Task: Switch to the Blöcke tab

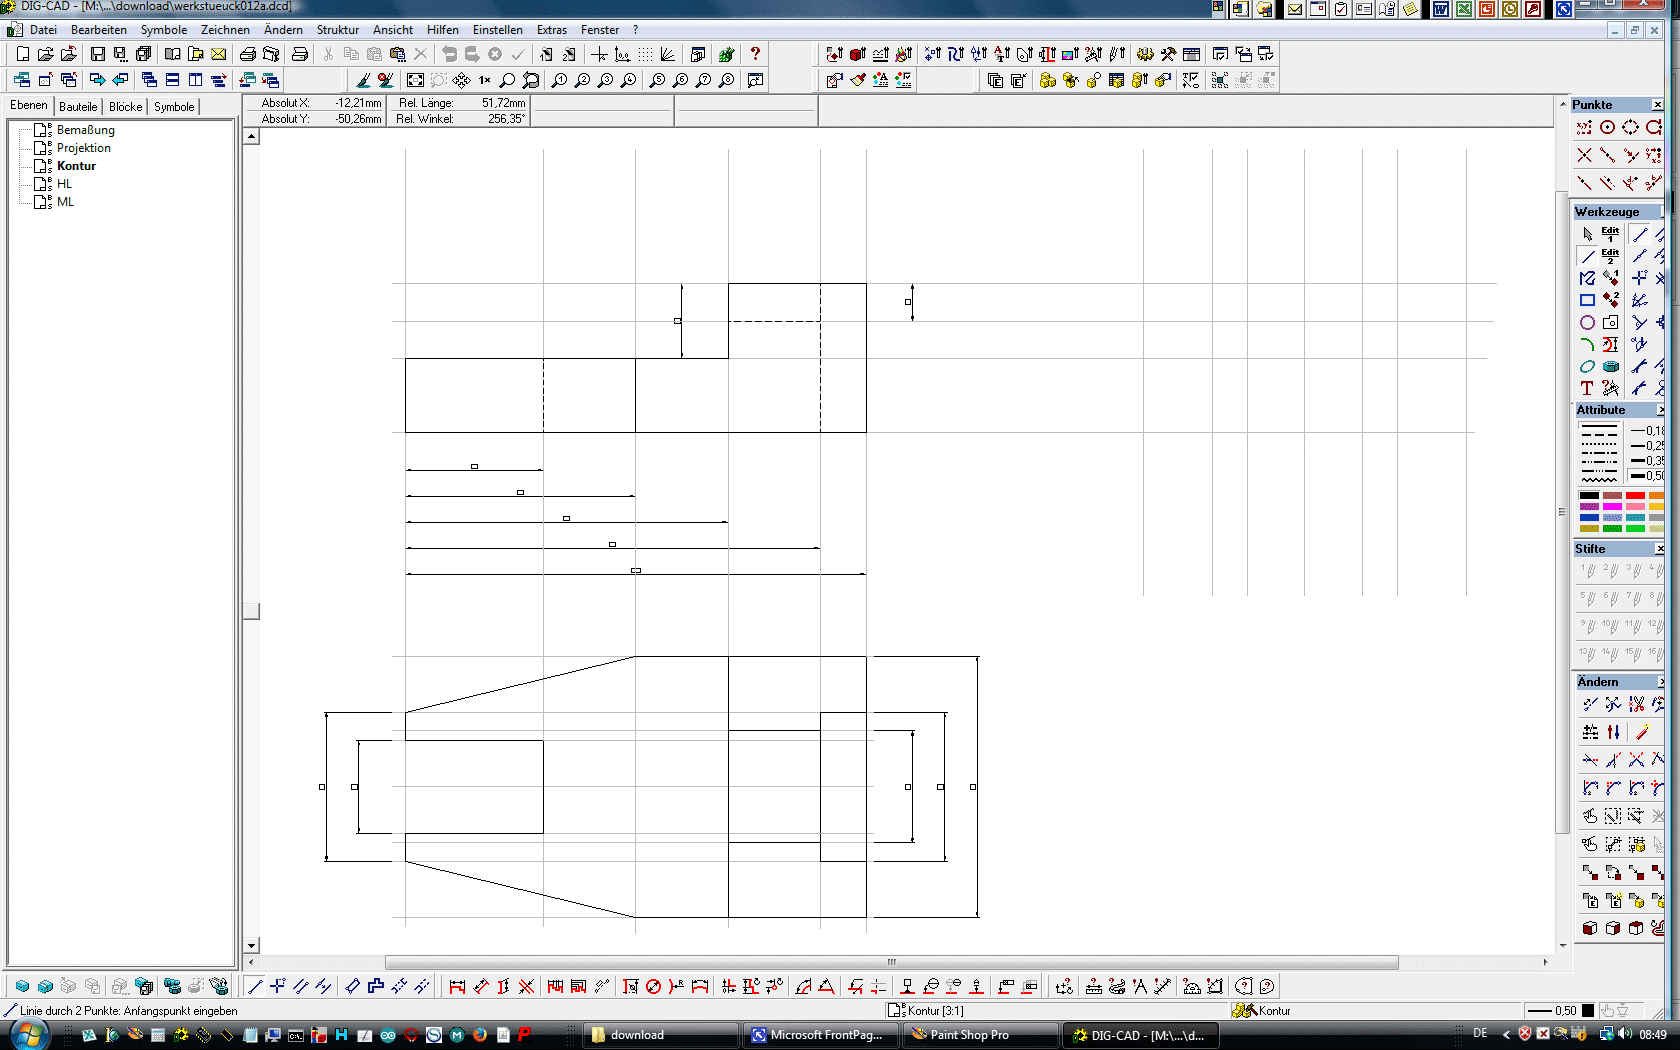Action: [125, 107]
